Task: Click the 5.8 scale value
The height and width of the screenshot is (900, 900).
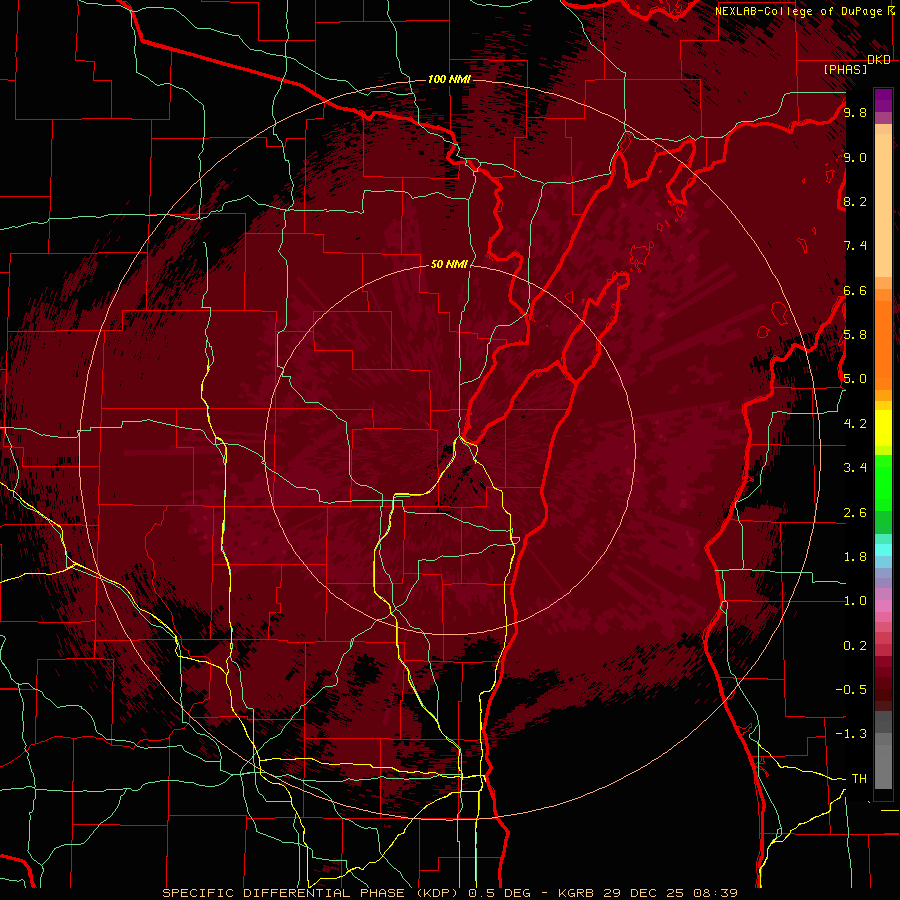Action: [855, 335]
